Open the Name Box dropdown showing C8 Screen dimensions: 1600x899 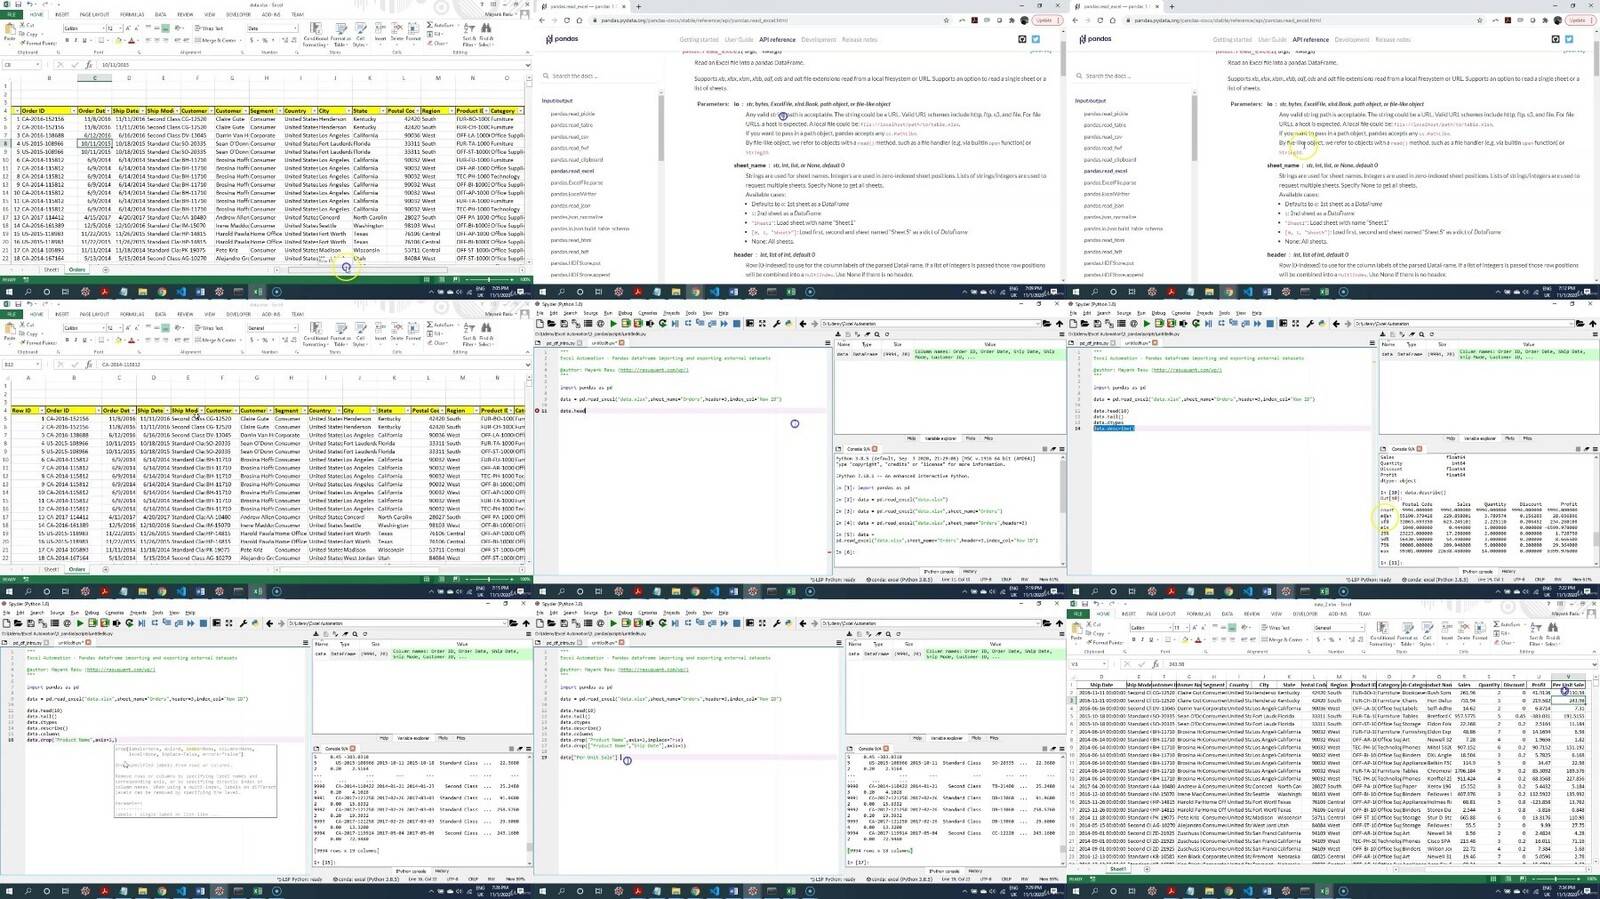38,64
